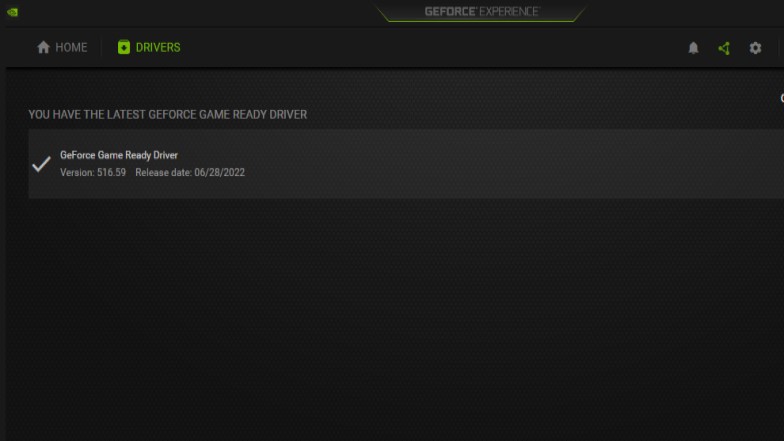Click the partially visible button at right edge

point(782,98)
